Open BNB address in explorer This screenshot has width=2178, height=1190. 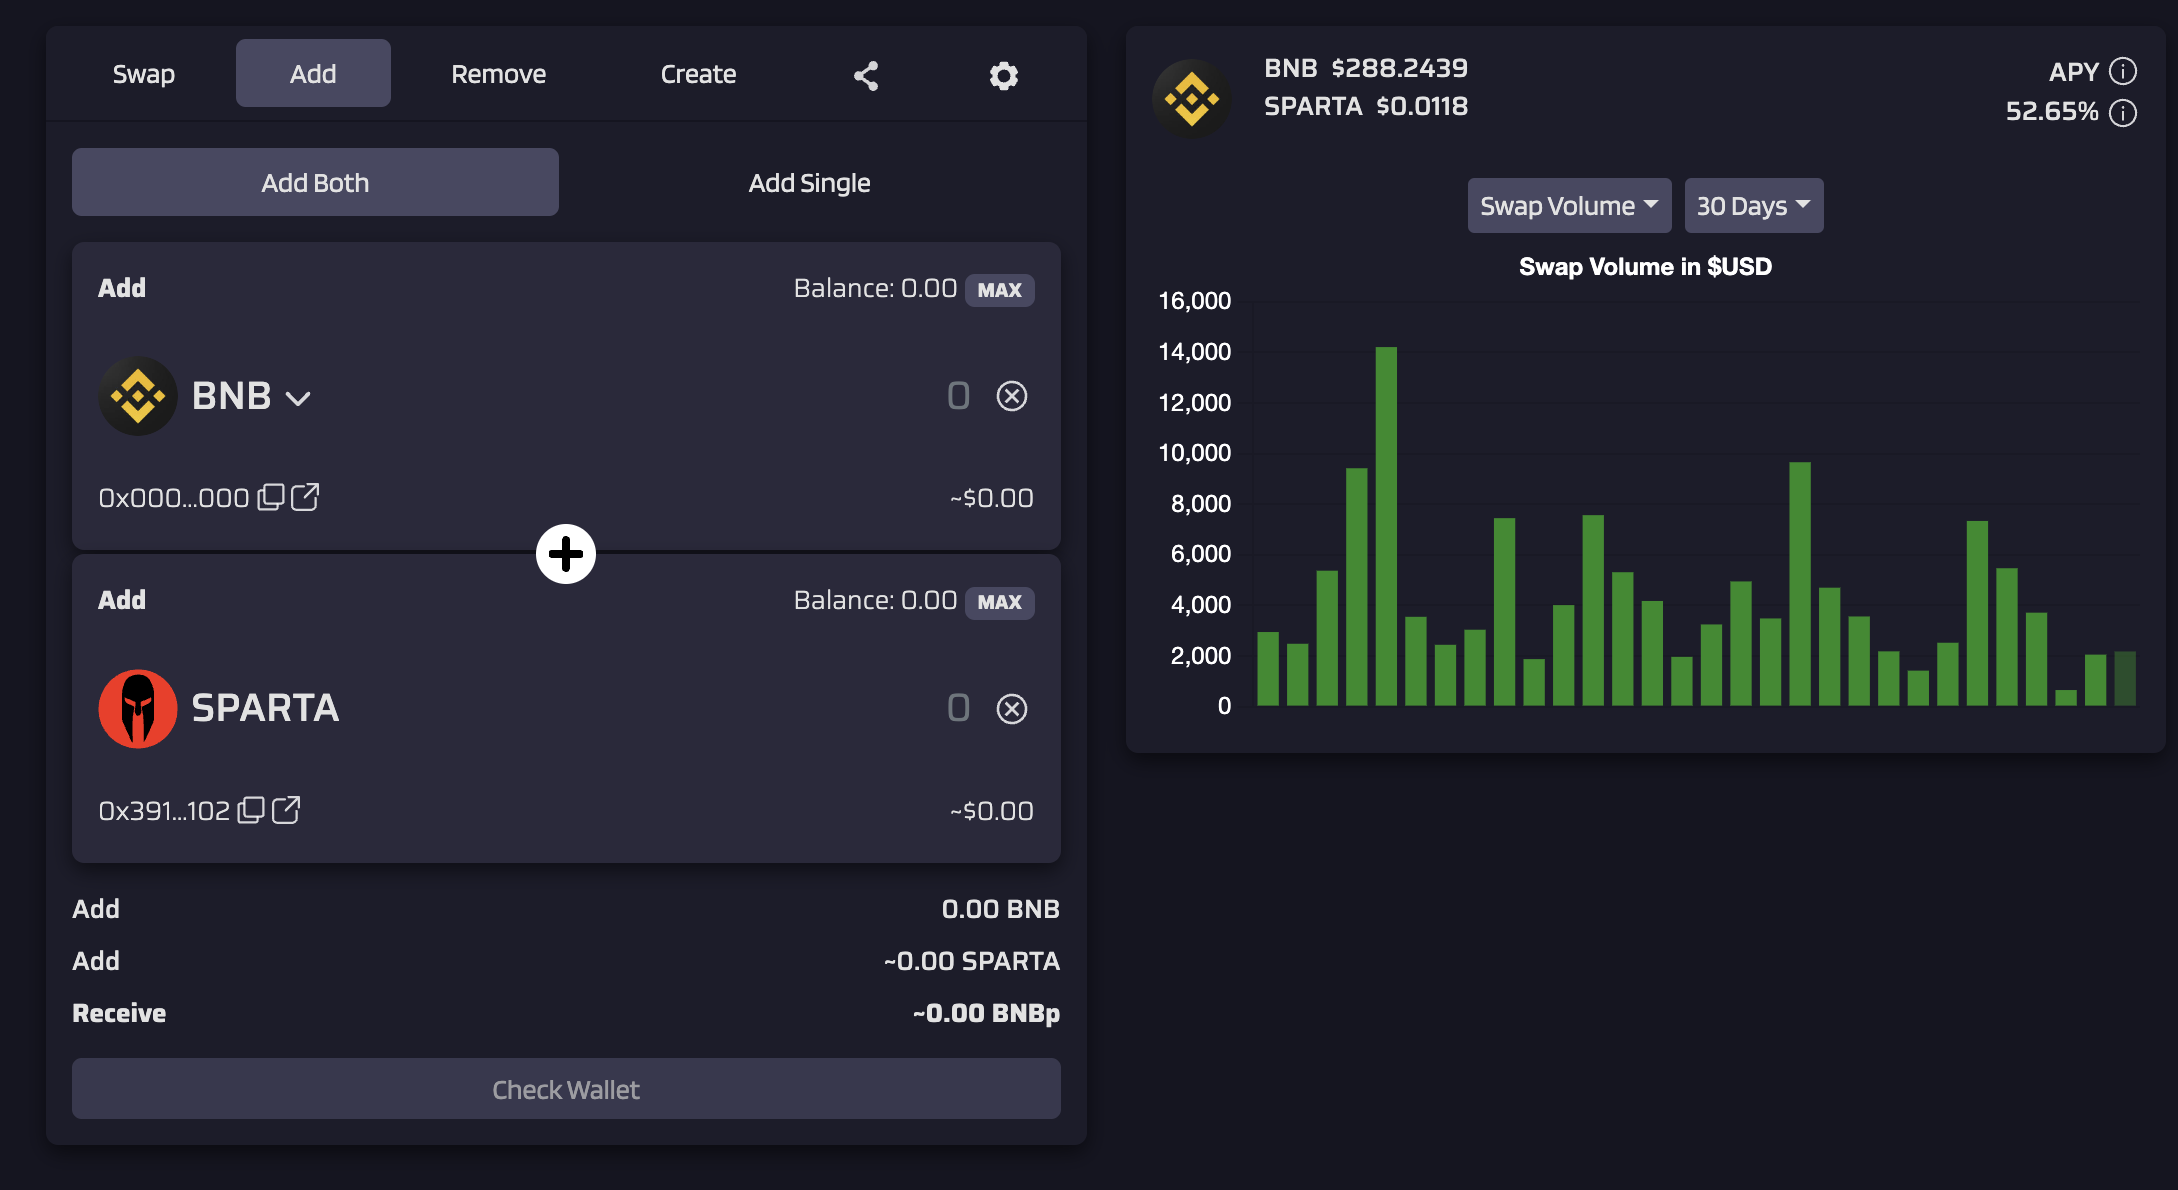(x=305, y=497)
